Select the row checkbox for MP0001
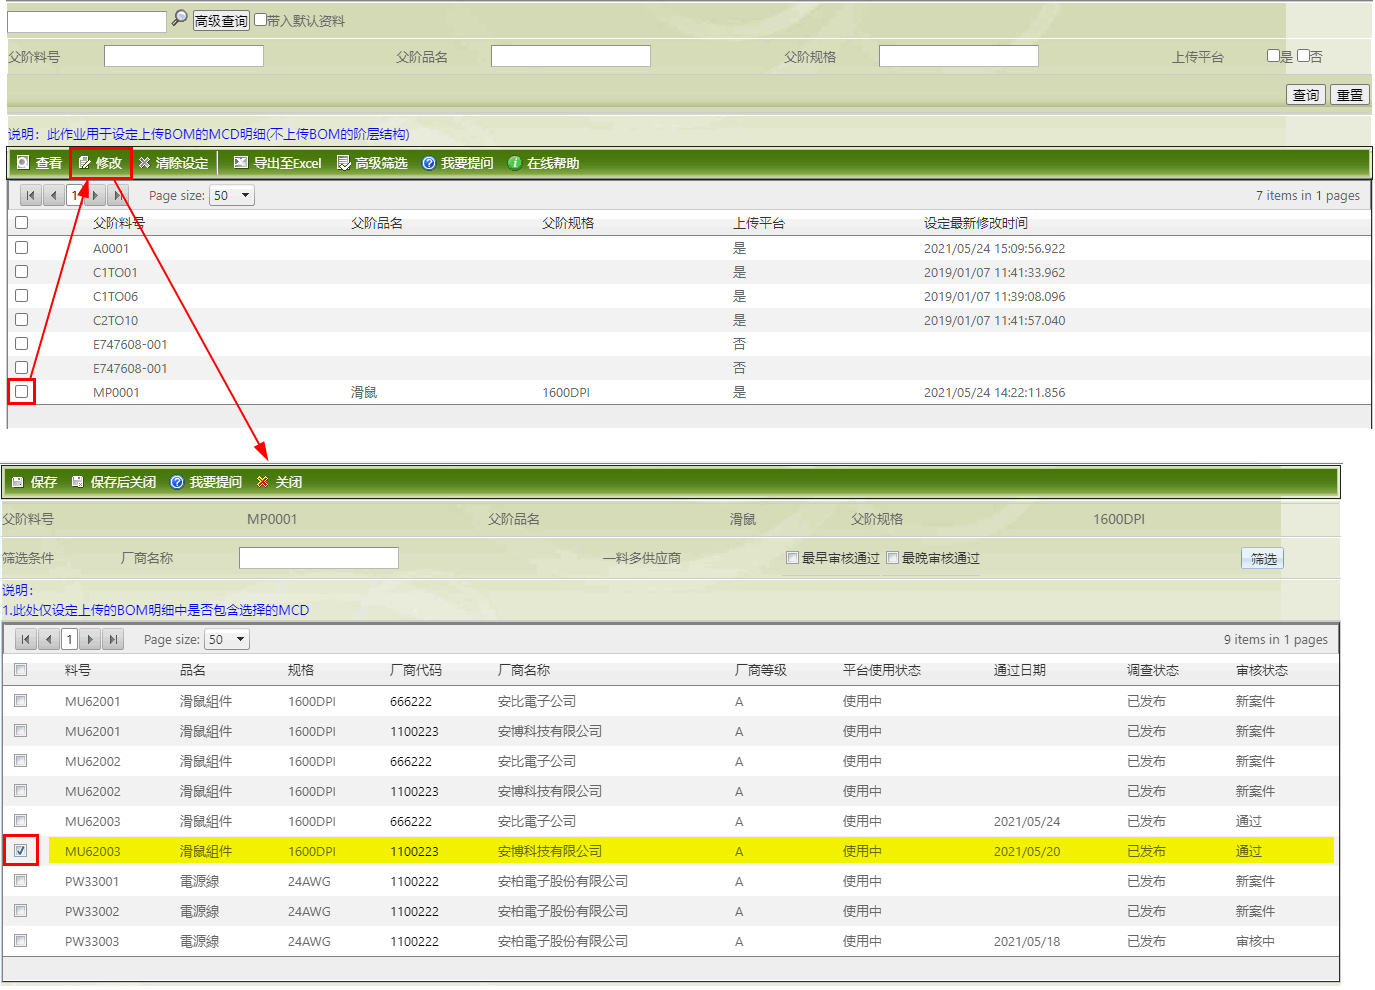 click(21, 392)
